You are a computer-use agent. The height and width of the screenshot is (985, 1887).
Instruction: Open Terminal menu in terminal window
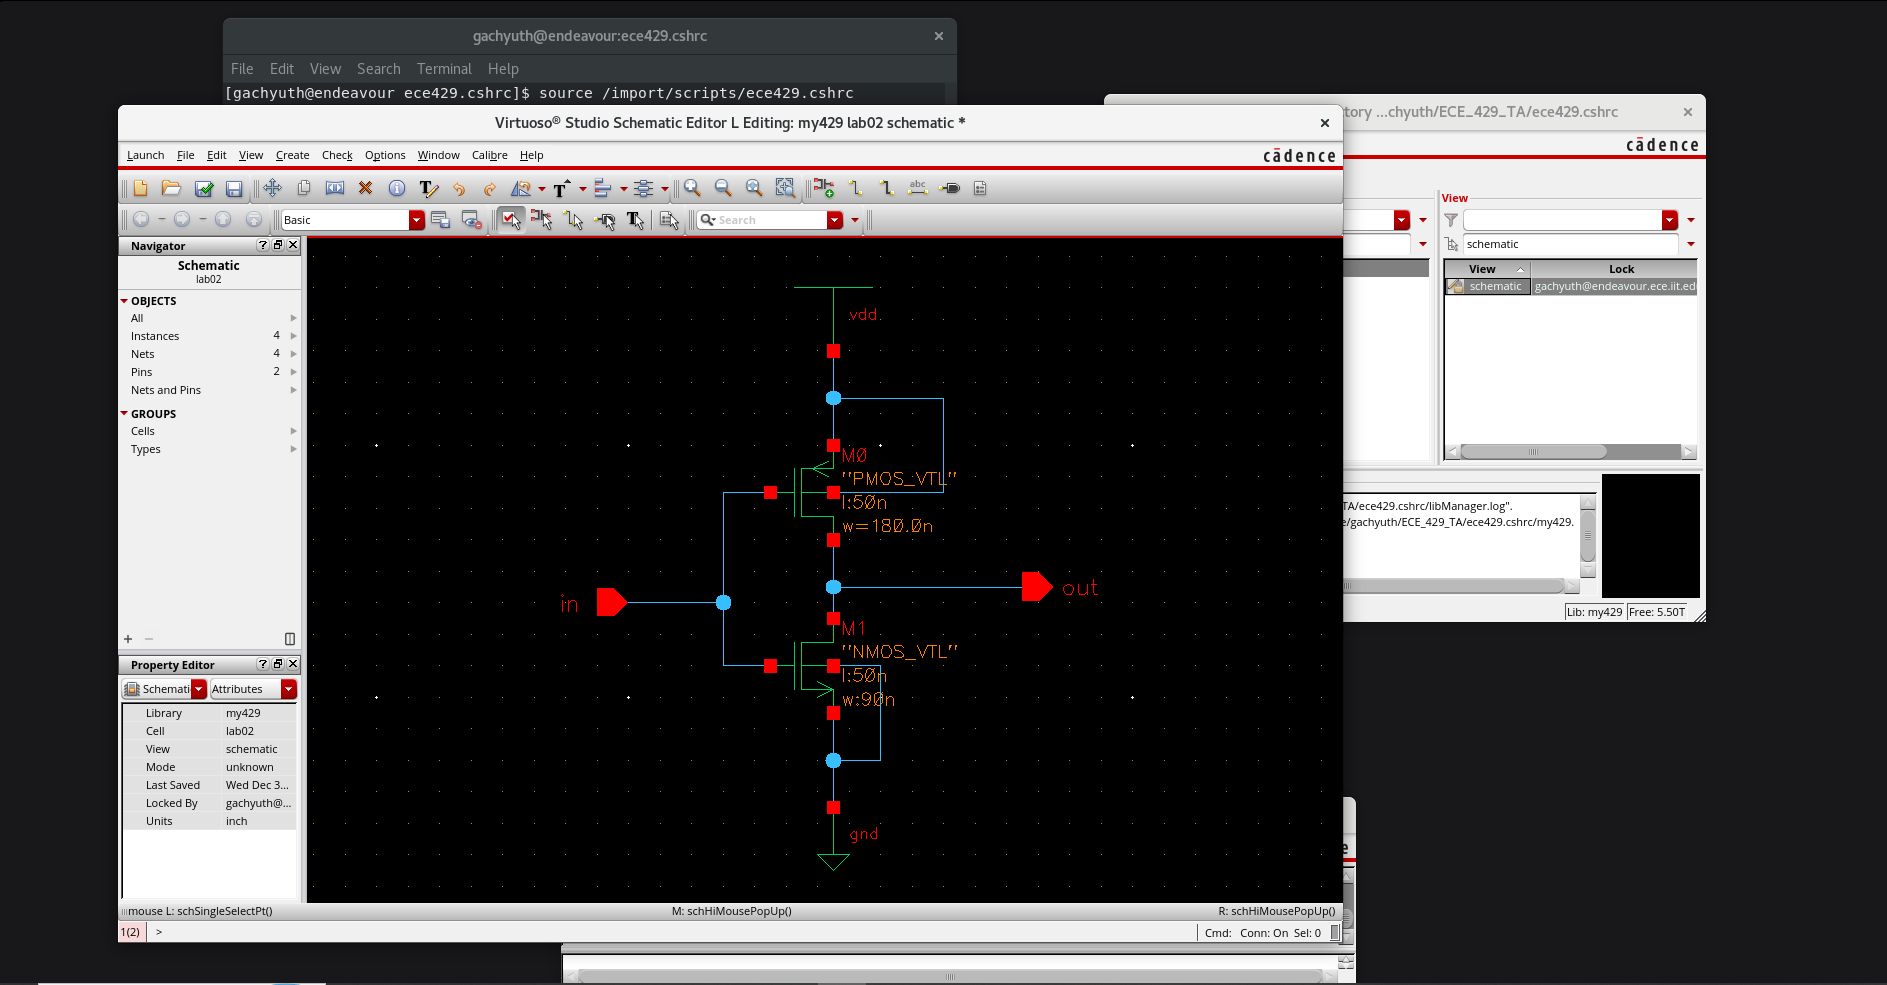point(444,69)
